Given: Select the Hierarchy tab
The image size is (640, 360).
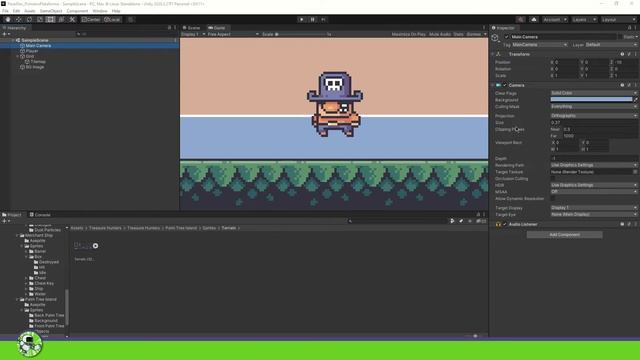Looking at the screenshot, I should [15, 28].
